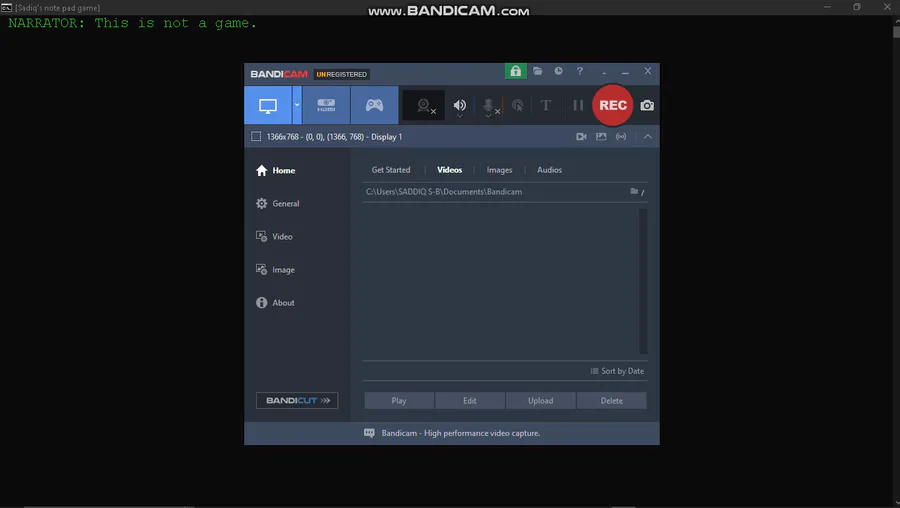Open the scheduled recording clock icon

[558, 71]
